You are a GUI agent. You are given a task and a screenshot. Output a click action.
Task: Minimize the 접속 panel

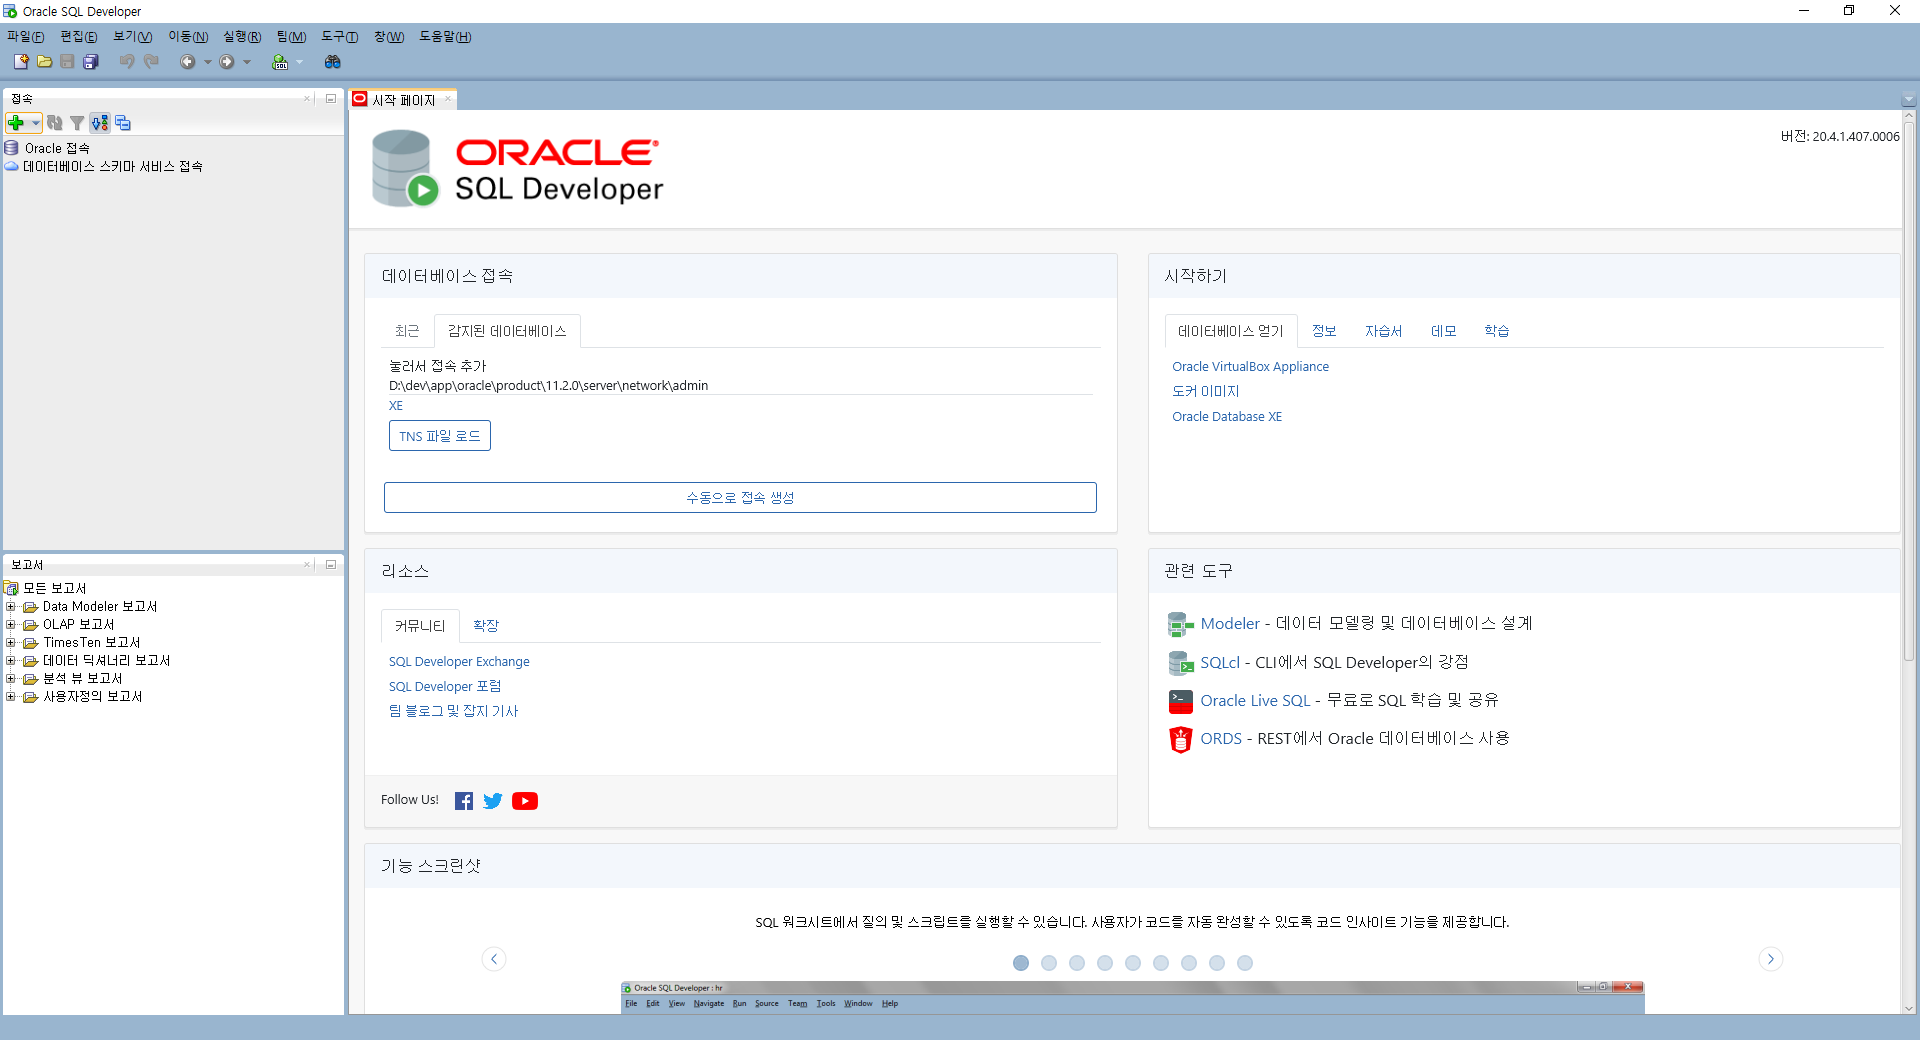click(331, 98)
